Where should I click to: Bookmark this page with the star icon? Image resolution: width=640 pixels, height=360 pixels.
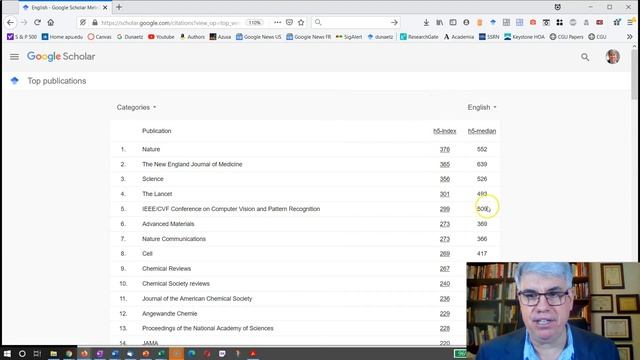(301, 22)
